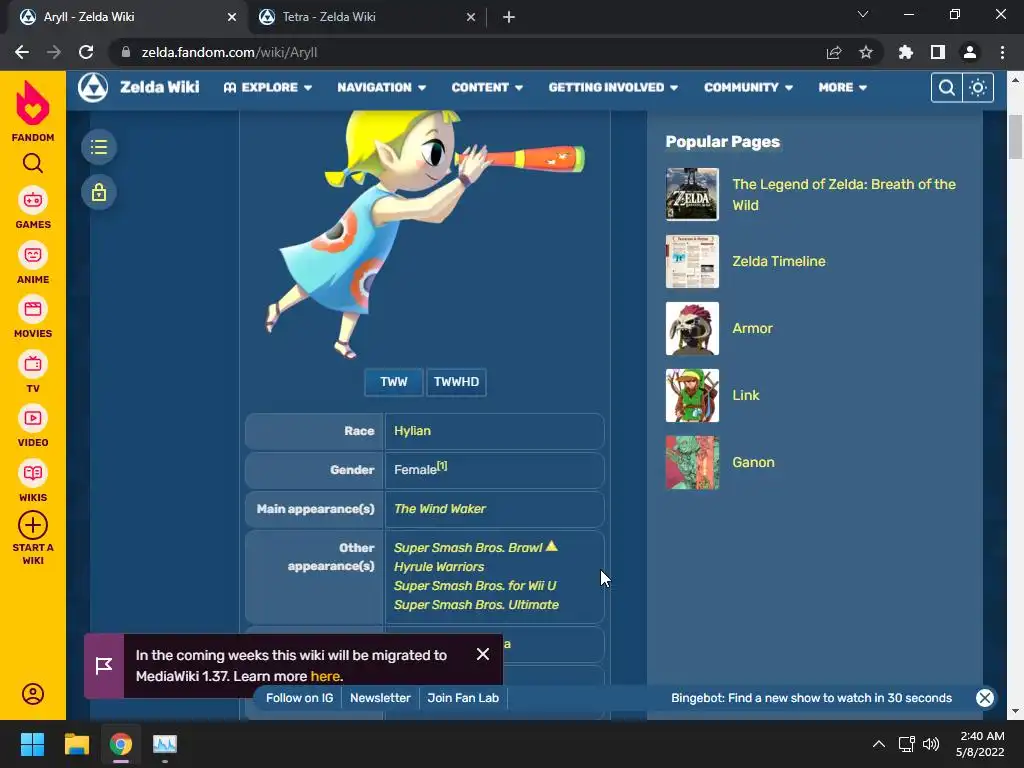Click the Fandom sidebar search icon
The height and width of the screenshot is (768, 1024).
(33, 163)
